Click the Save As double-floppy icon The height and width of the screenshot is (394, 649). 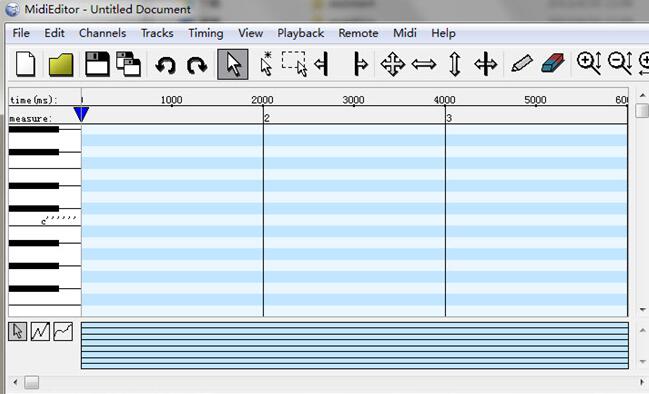point(128,64)
